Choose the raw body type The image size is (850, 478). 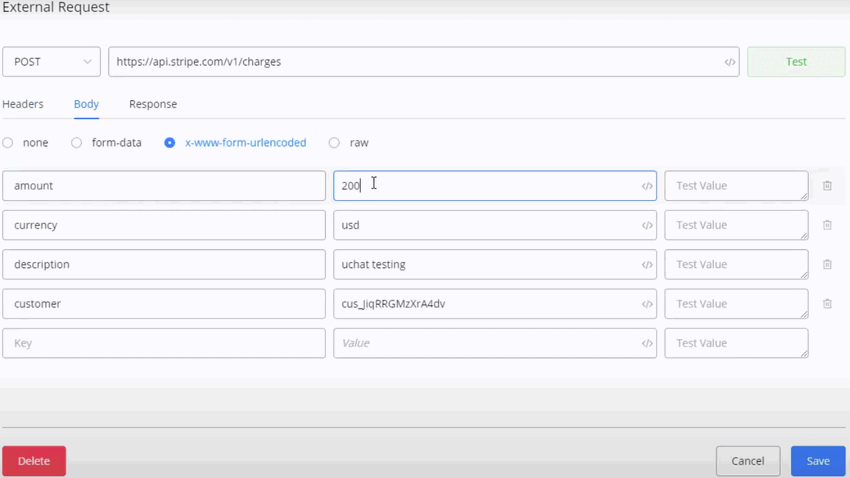pos(334,143)
